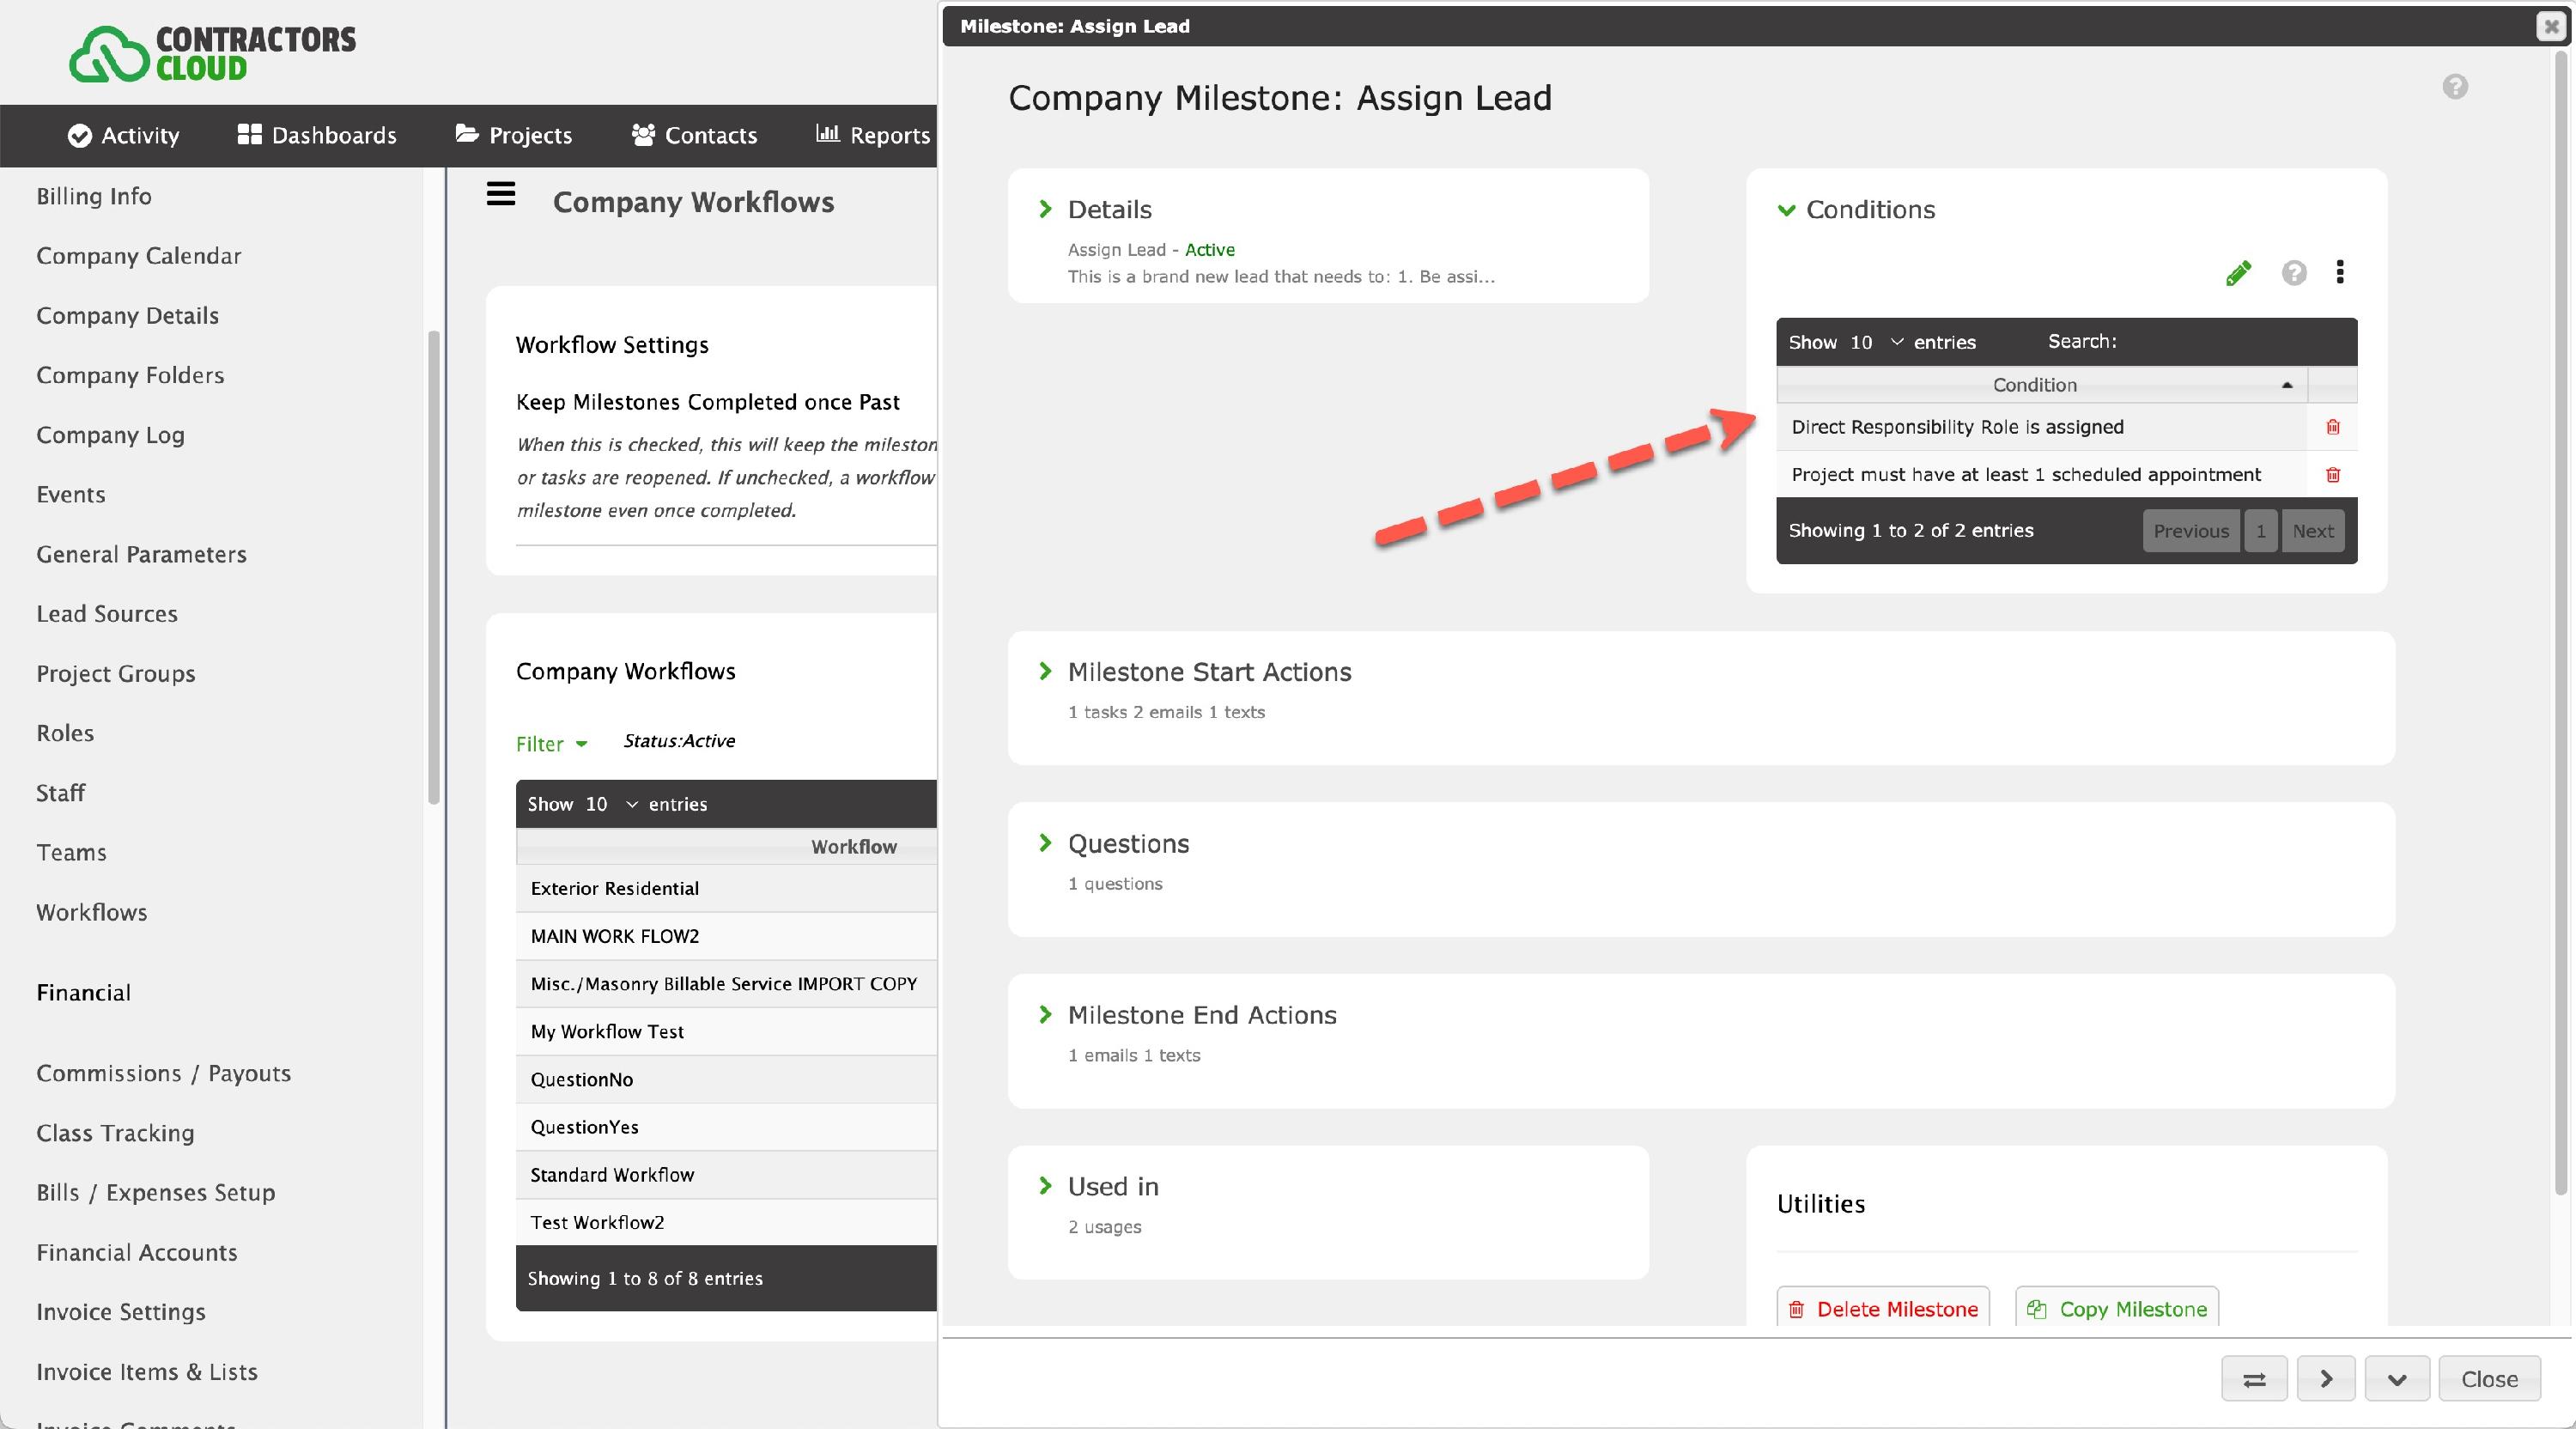Collapse the Conditions section
This screenshot has width=2576, height=1429.
coord(1786,210)
